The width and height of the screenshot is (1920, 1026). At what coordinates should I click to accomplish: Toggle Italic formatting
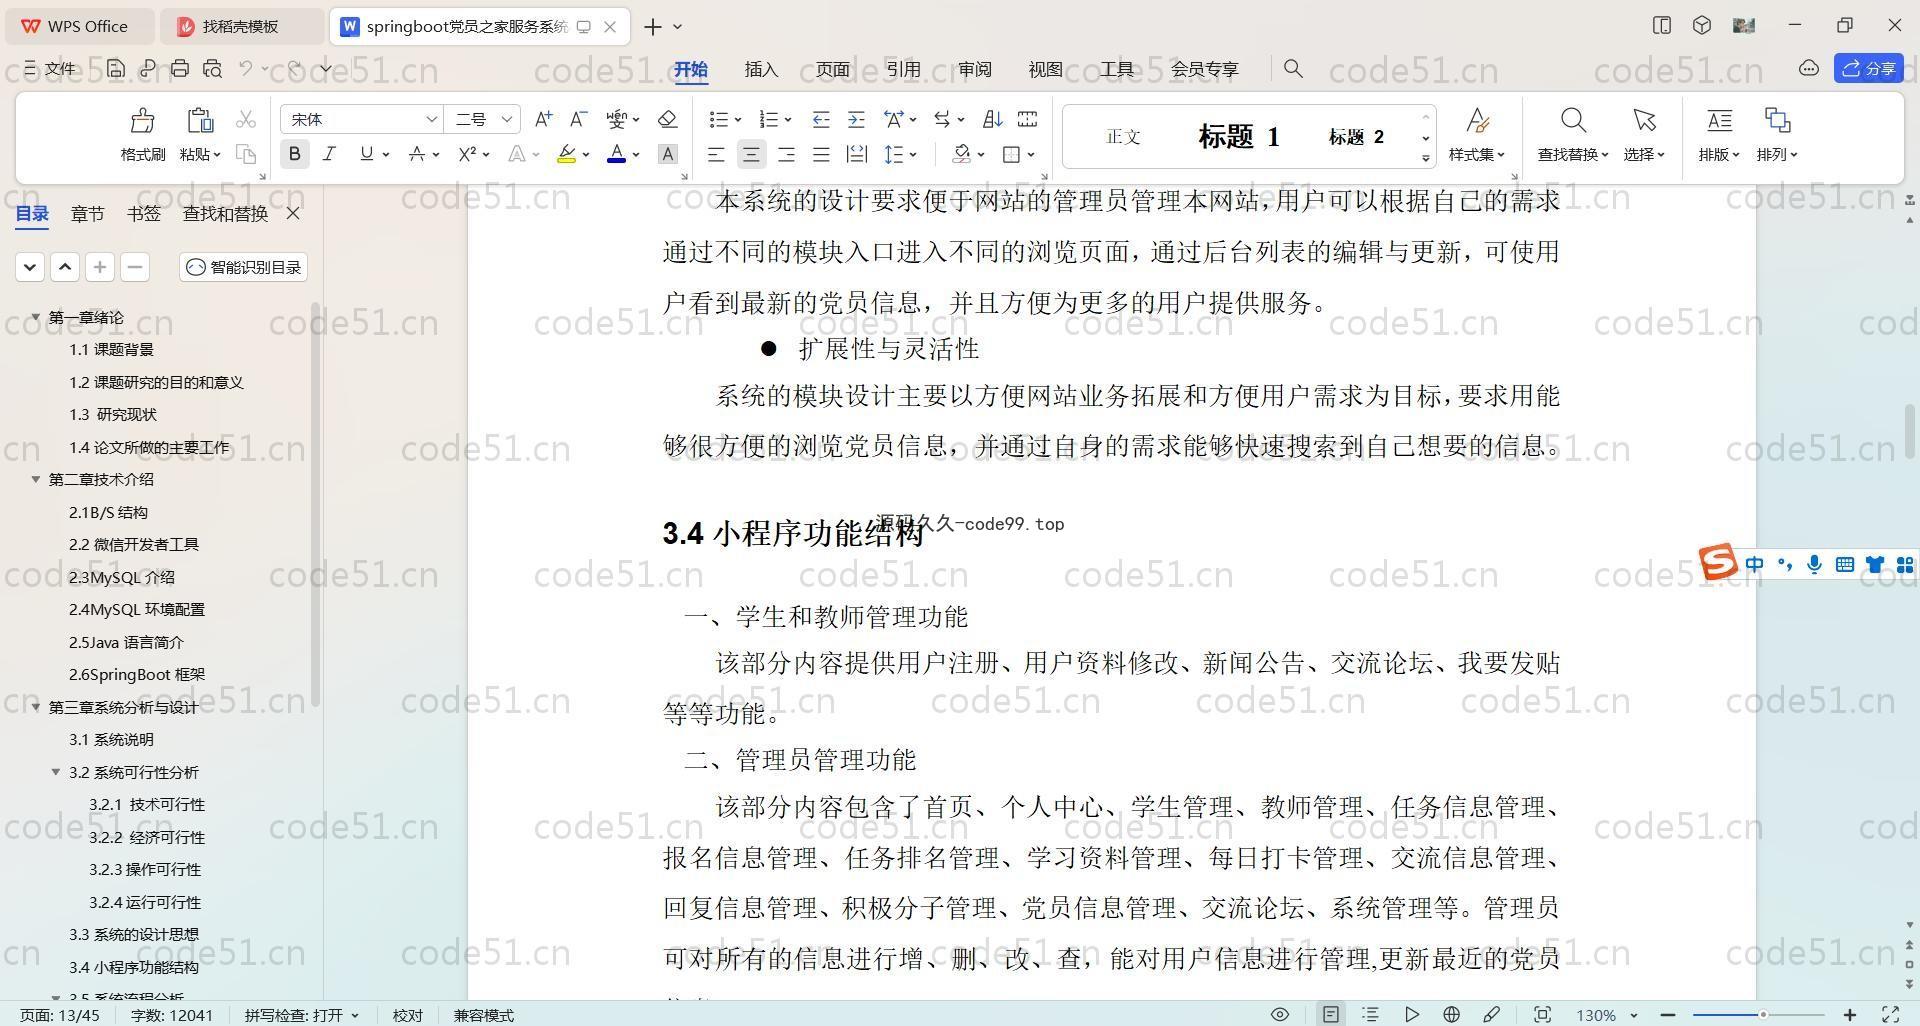click(329, 154)
